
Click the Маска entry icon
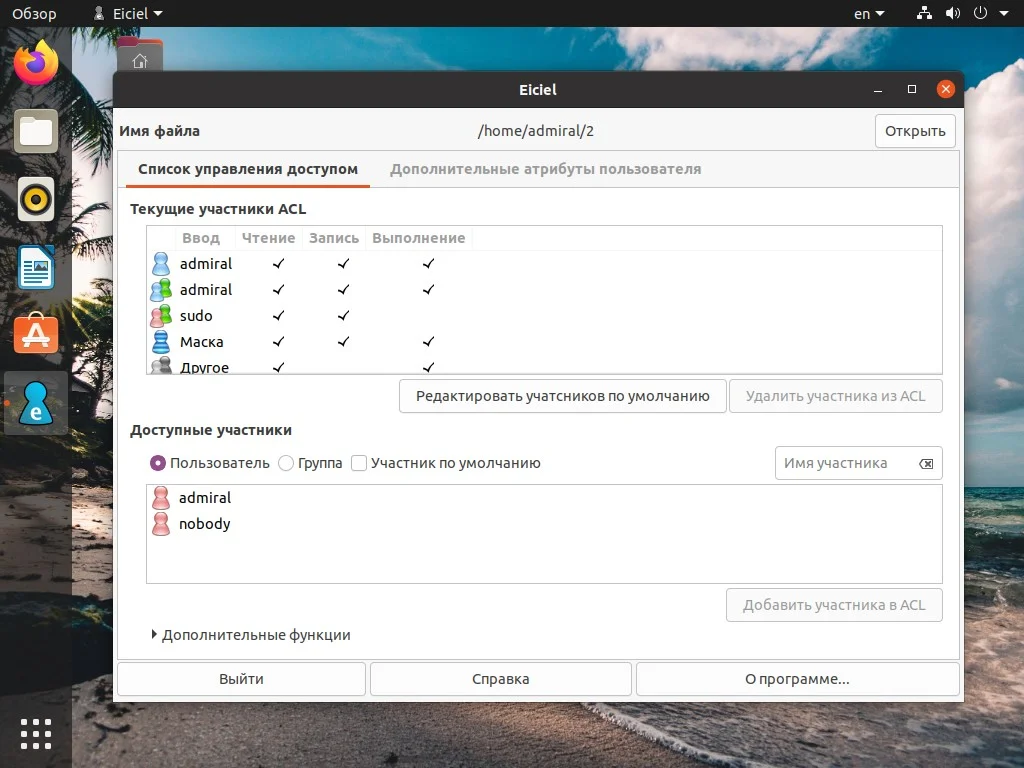[x=161, y=341]
